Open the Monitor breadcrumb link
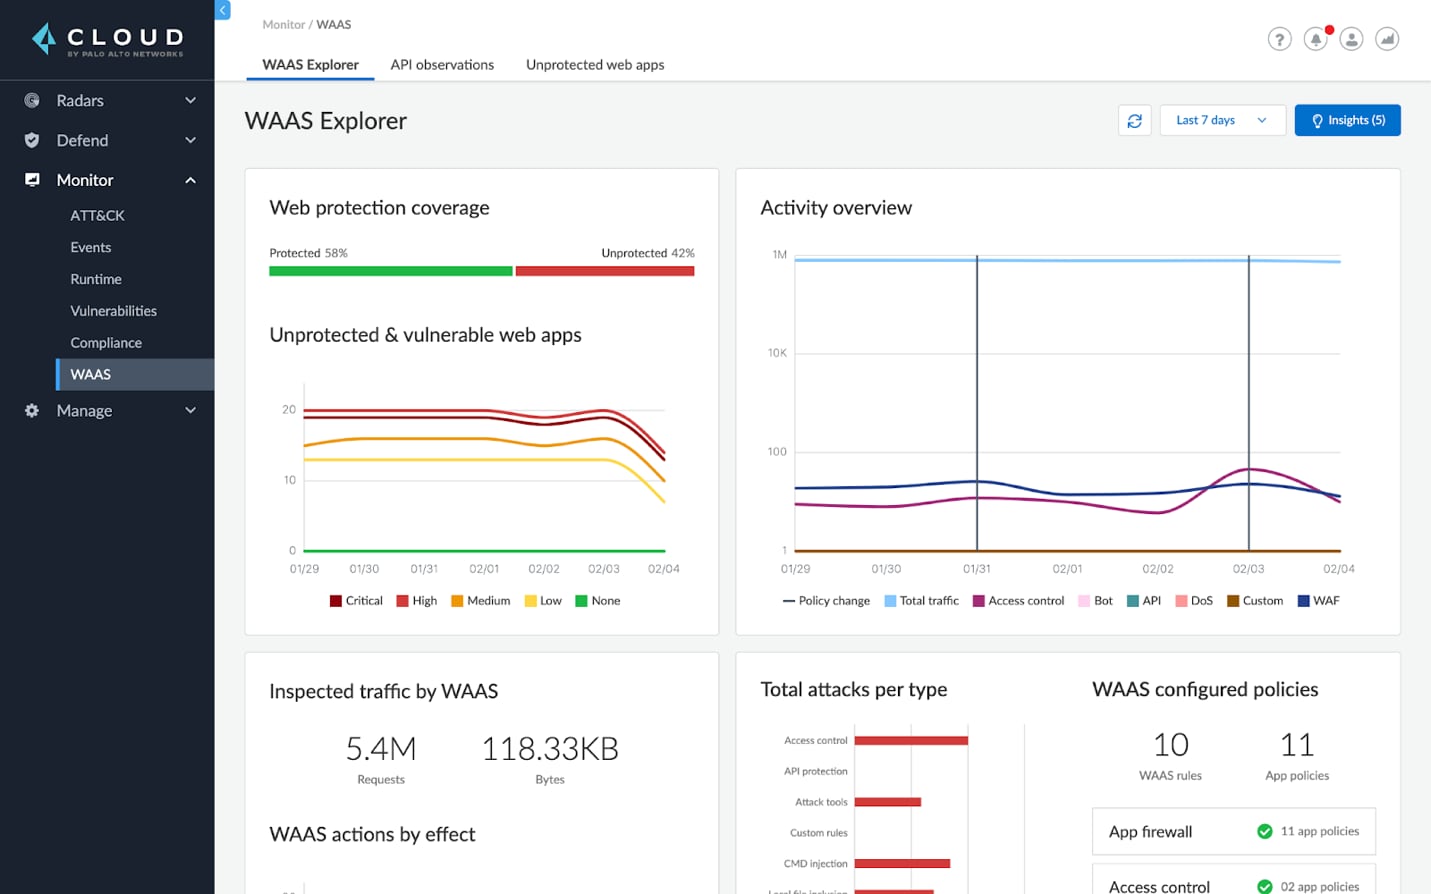Viewport: 1431px width, 894px height. coord(283,24)
